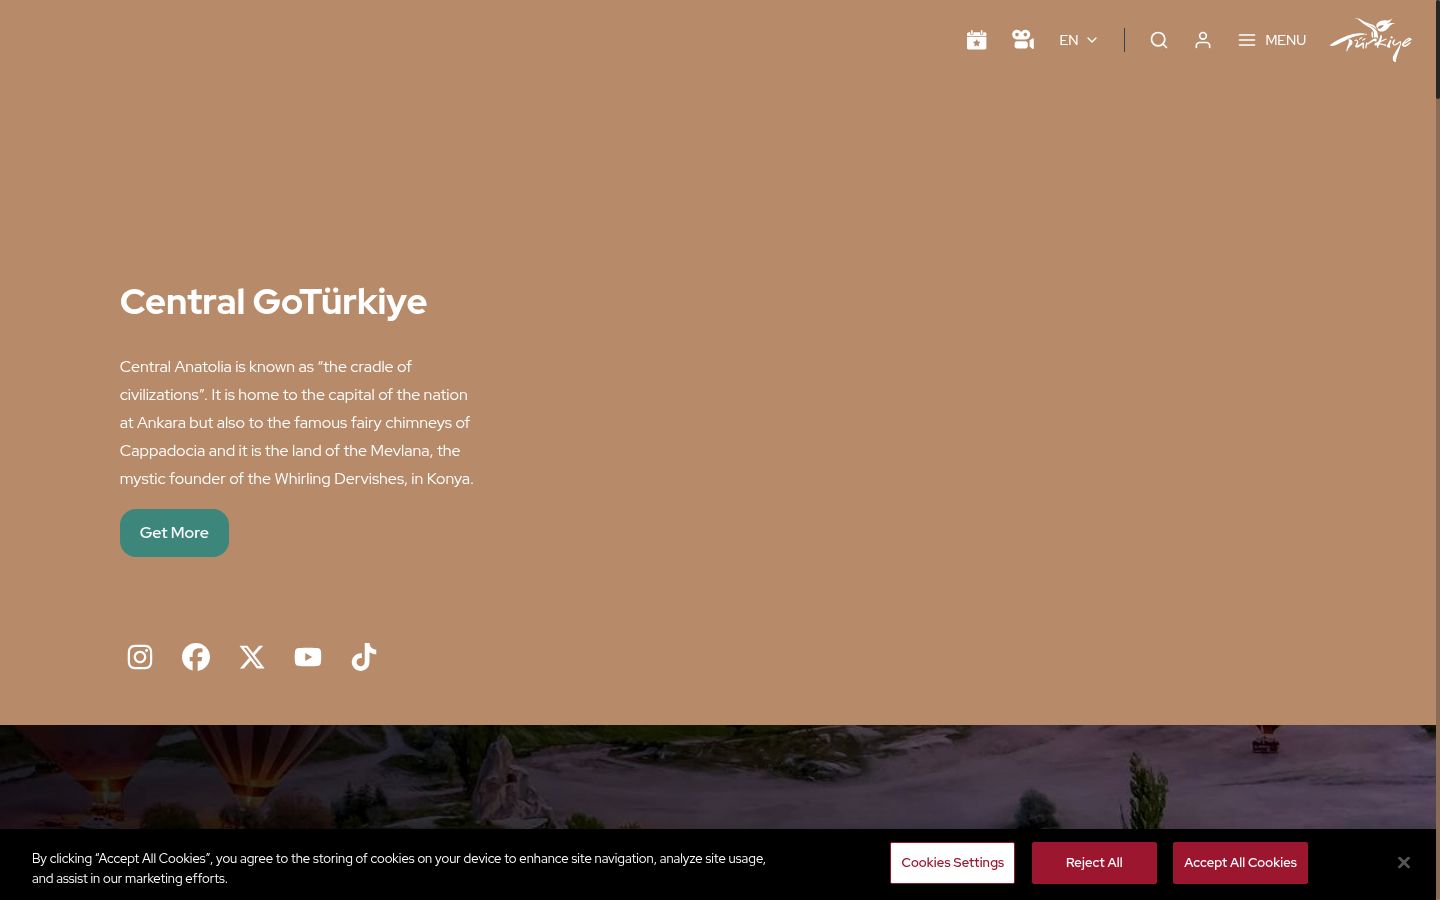1440x900 pixels.
Task: Close the cookie banner
Action: coord(1404,862)
